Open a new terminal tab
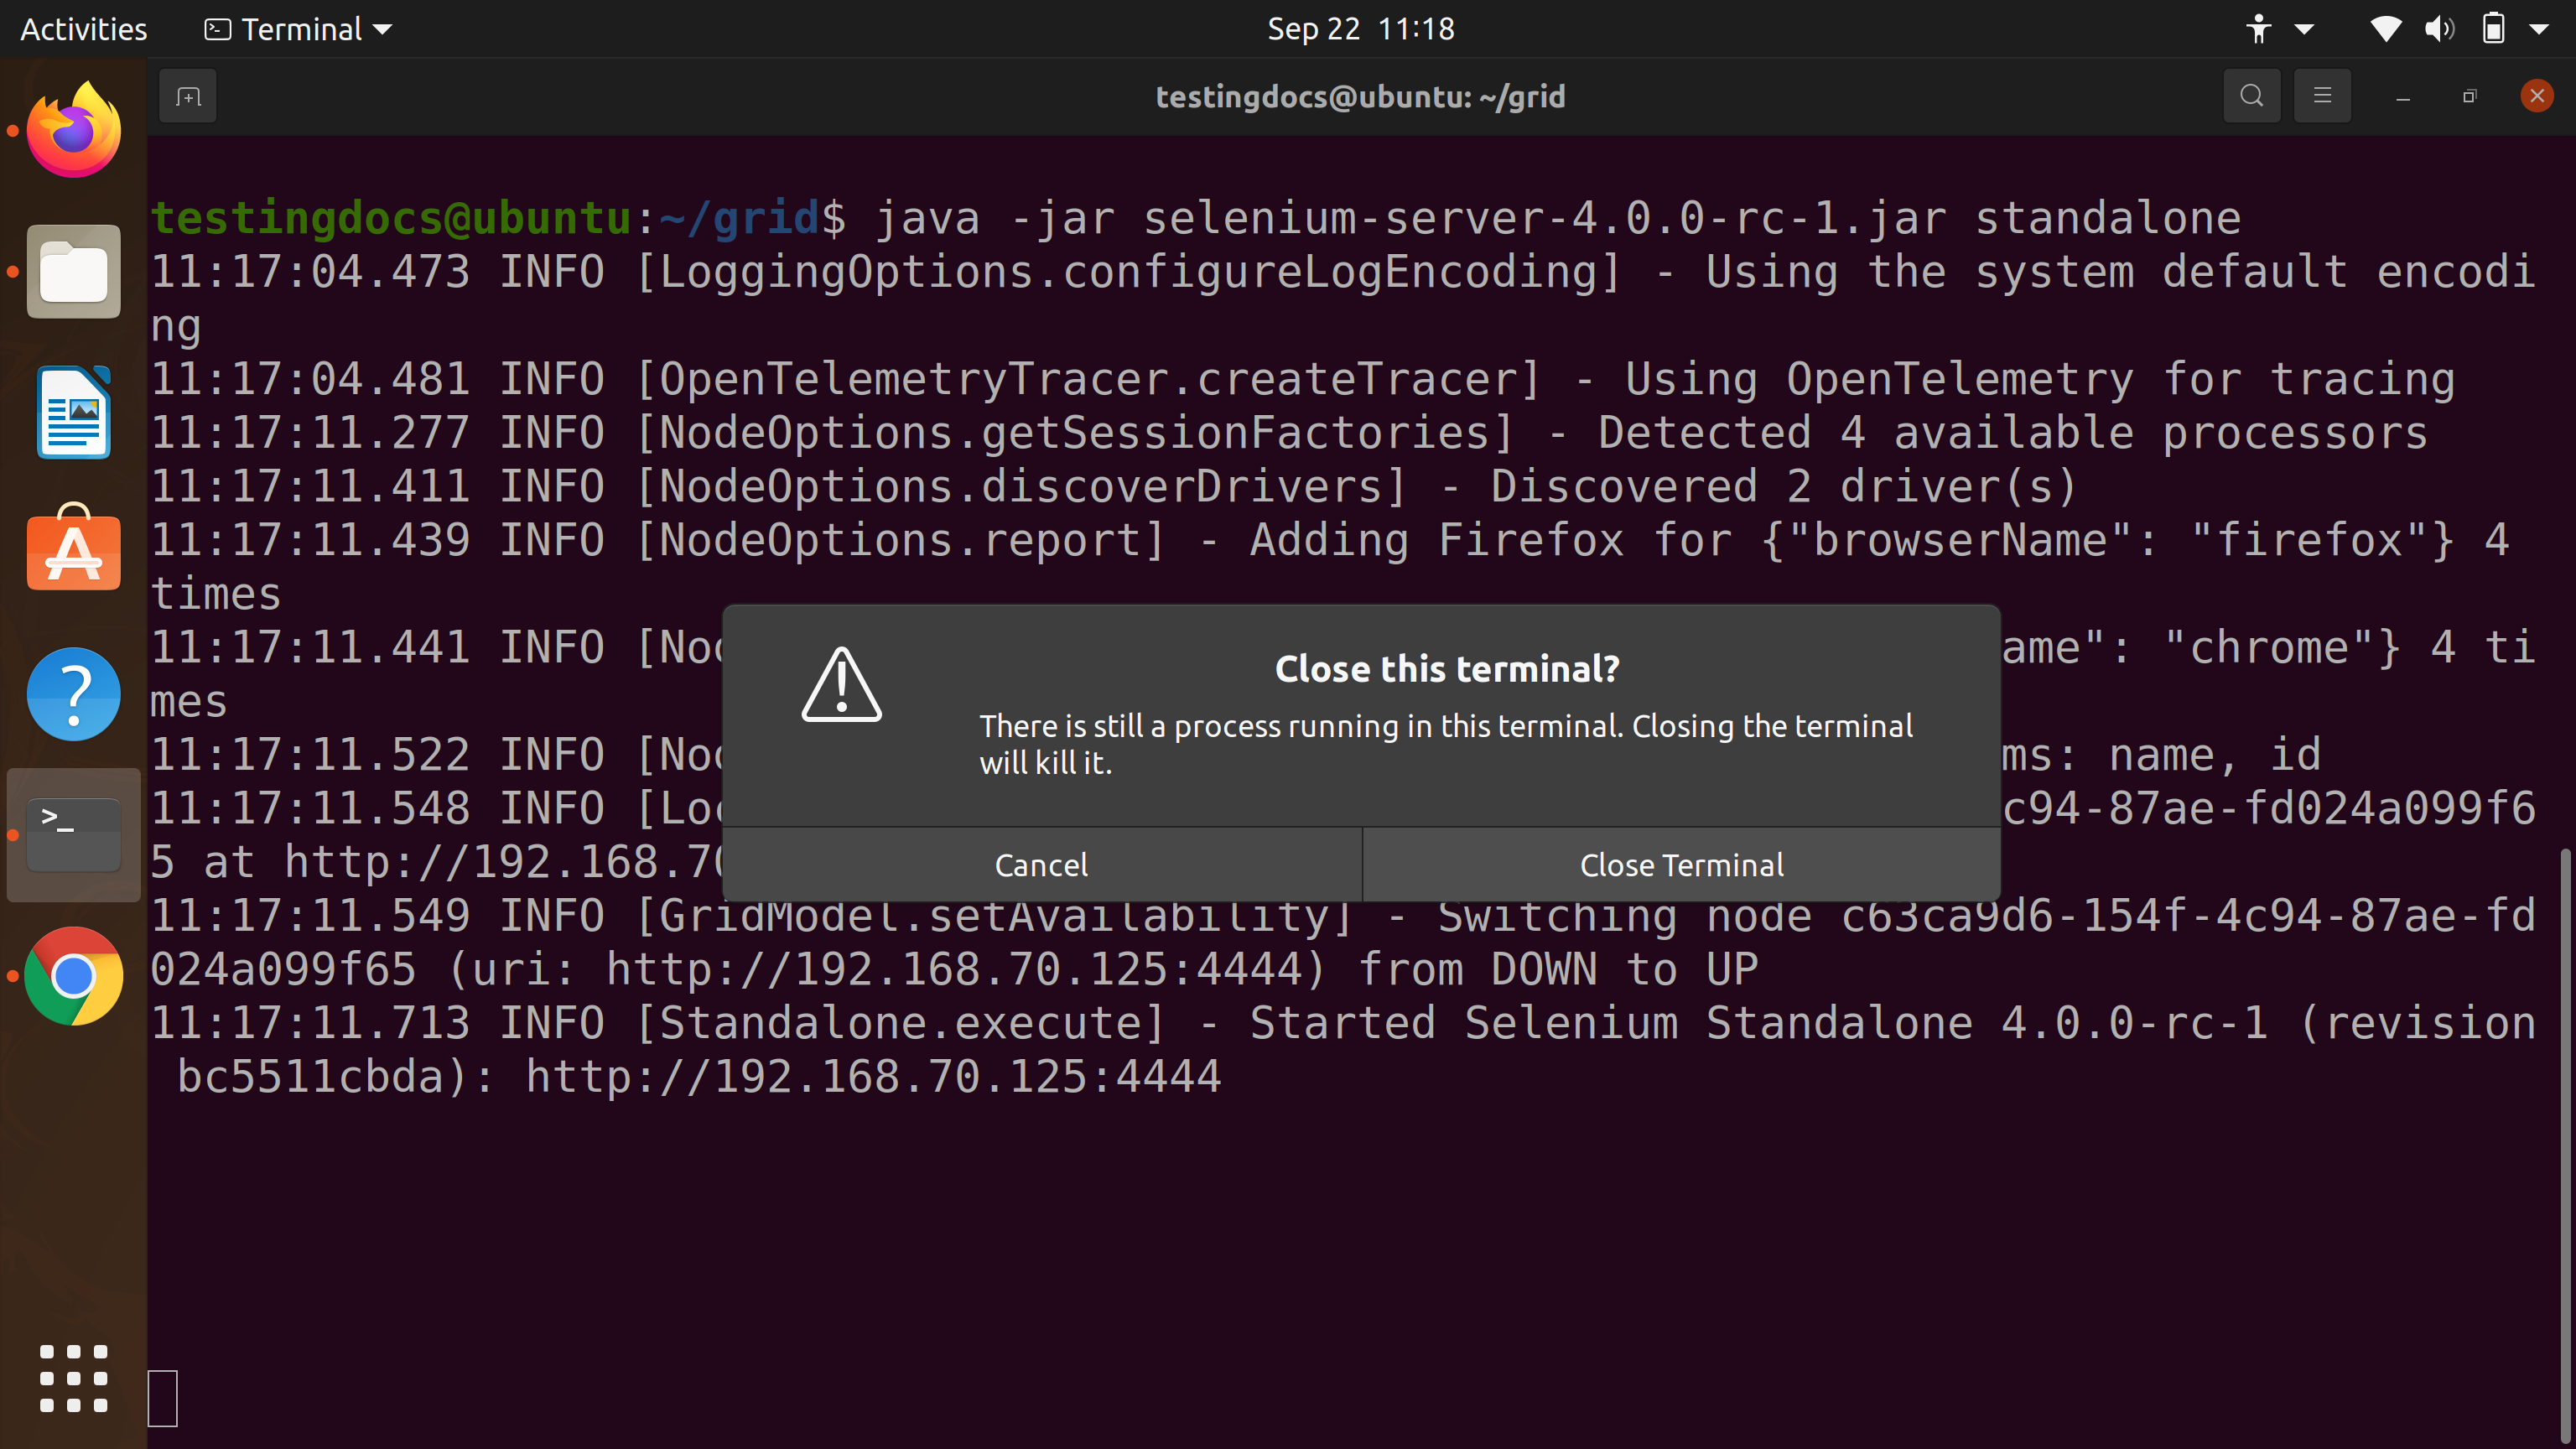This screenshot has height=1449, width=2576. (x=187, y=96)
